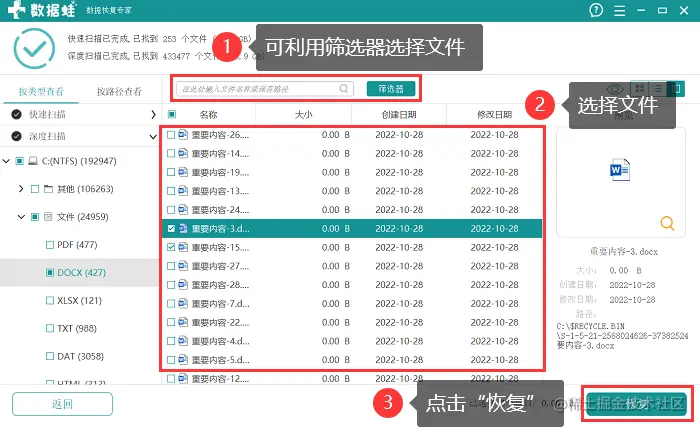Click the Word document preview thumbnail
700x427 pixels.
[x=620, y=170]
